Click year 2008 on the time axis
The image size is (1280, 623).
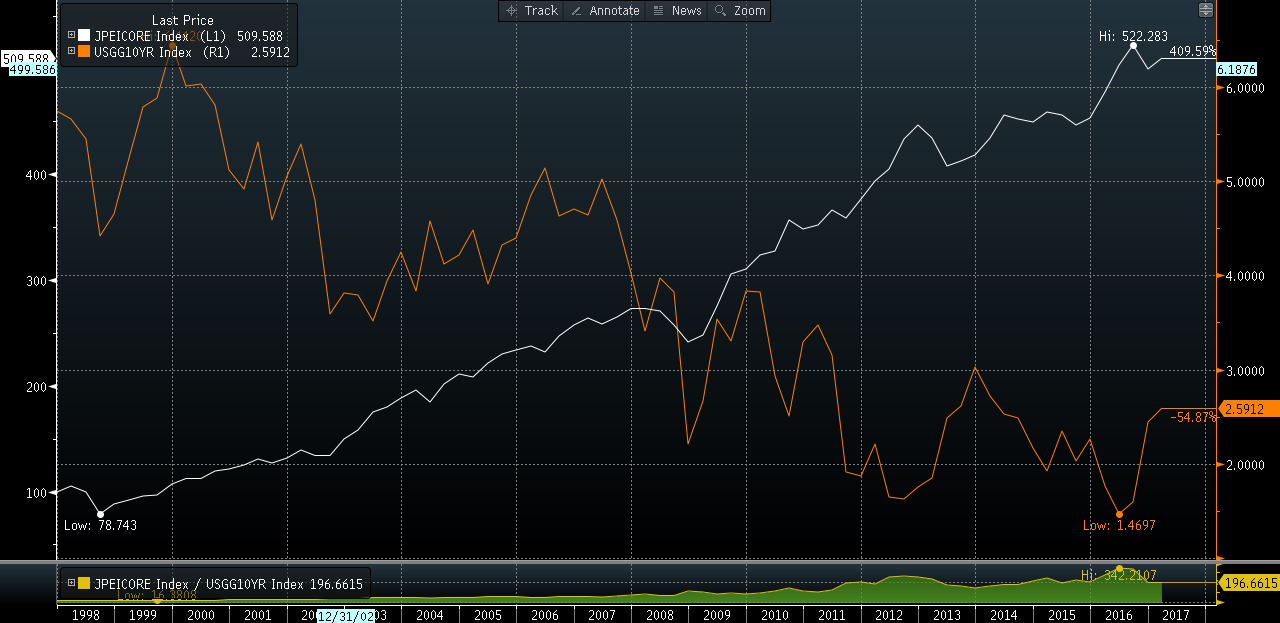point(659,615)
